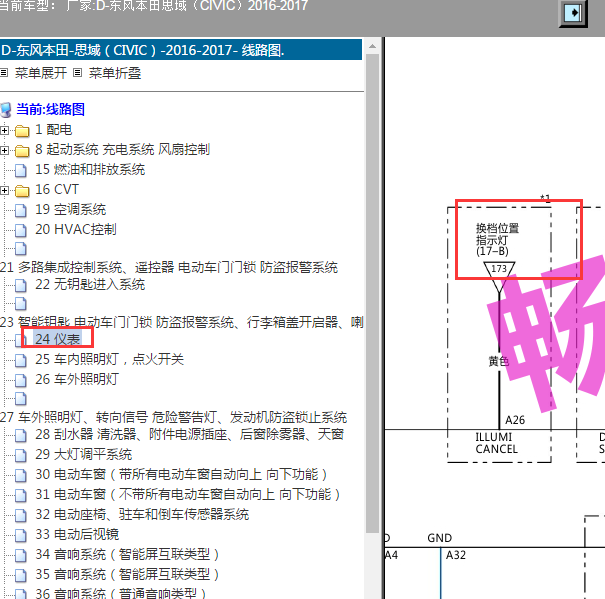Open 33 电动后视镜 diagram
This screenshot has height=599, width=605.
pyautogui.click(x=77, y=535)
